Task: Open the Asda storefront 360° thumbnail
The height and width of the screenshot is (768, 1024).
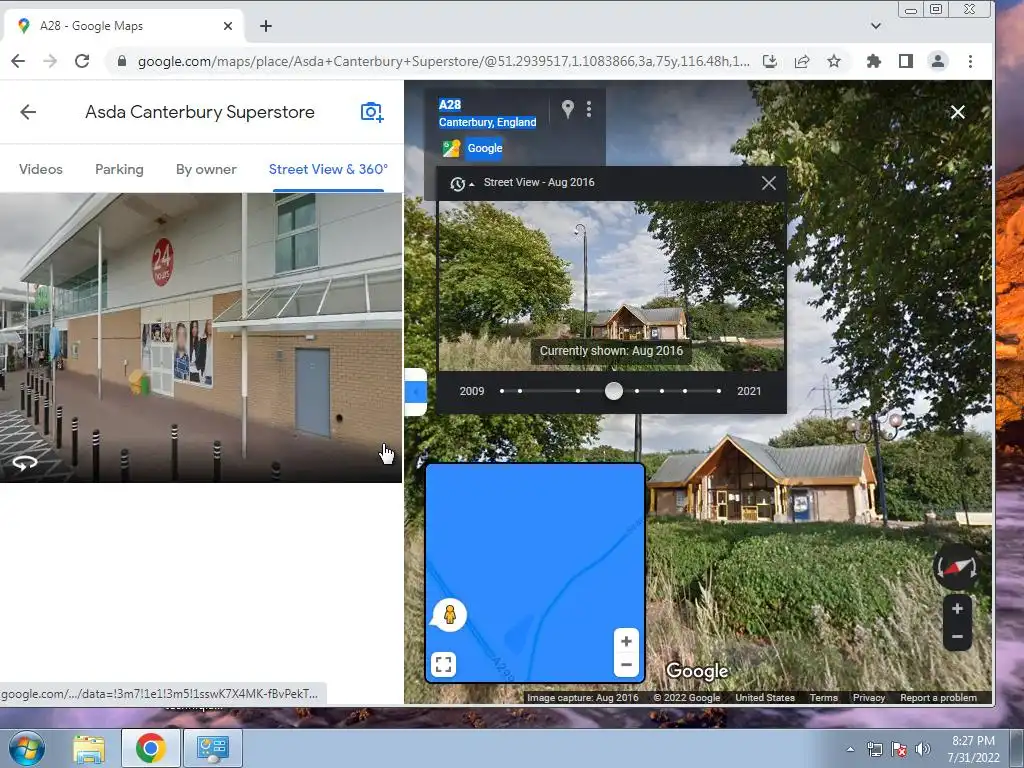Action: tap(200, 338)
